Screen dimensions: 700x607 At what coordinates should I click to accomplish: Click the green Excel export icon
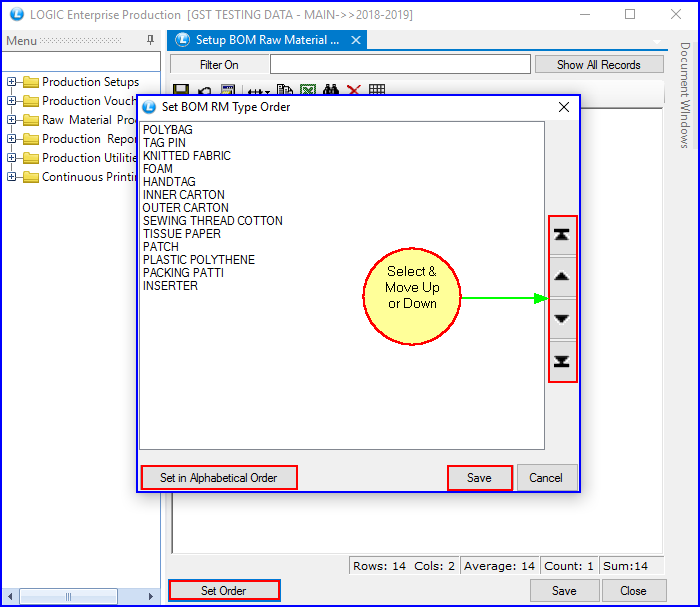tap(308, 90)
